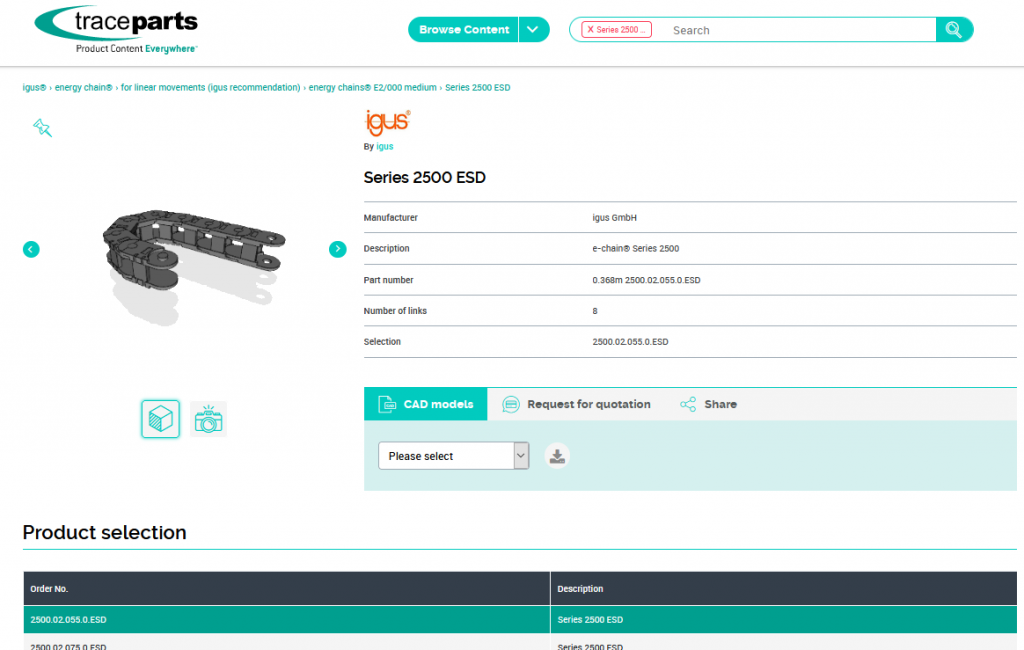Click the Browse Content button
Viewport: 1024px width, 650px height.
tap(463, 30)
